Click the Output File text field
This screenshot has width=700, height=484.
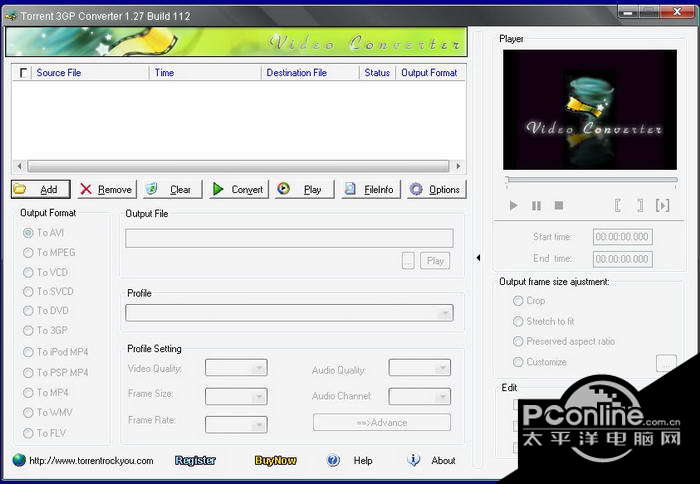click(x=289, y=238)
